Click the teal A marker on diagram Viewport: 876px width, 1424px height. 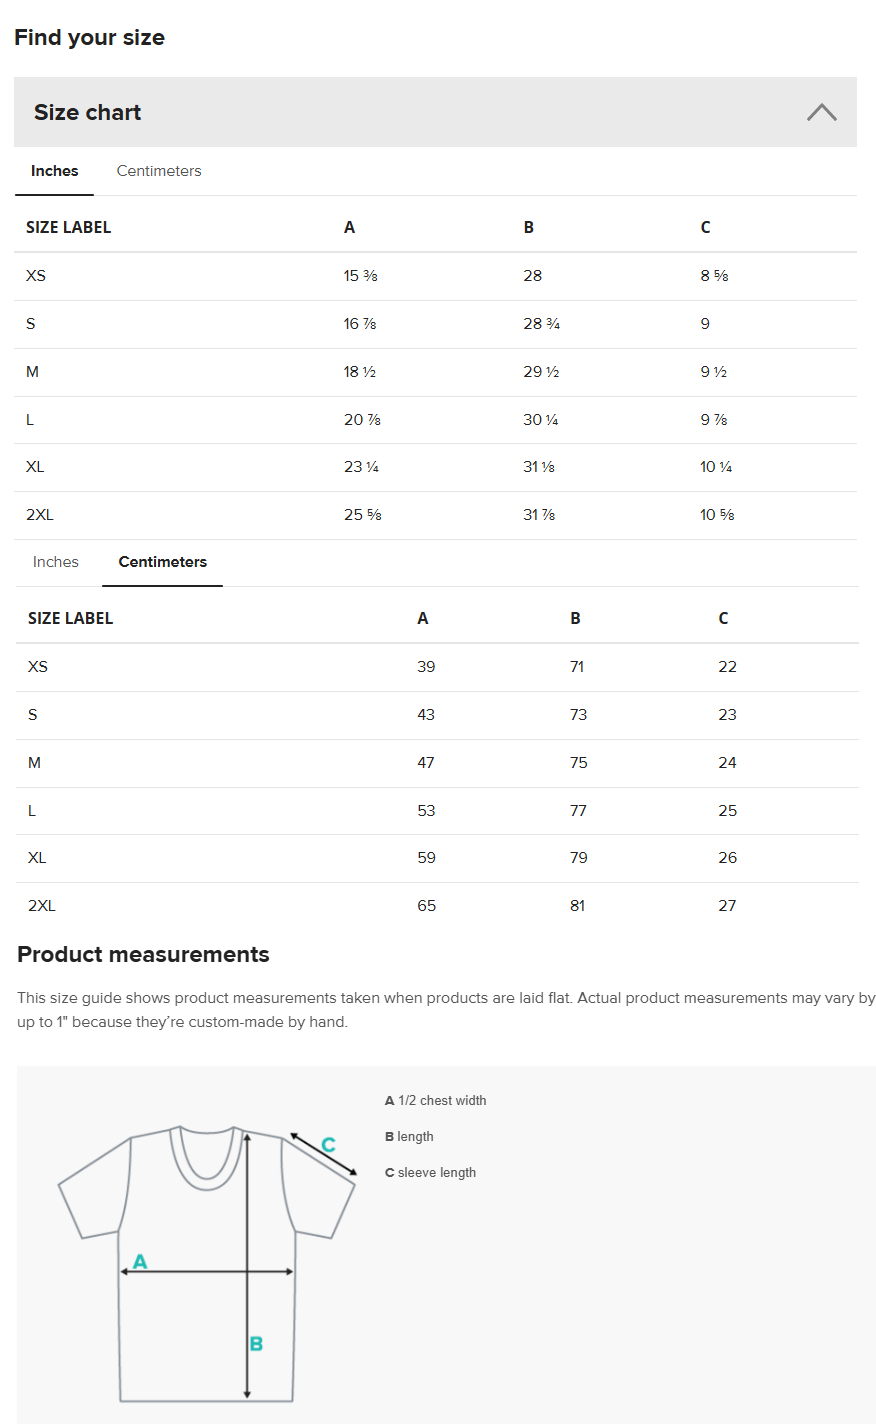[x=140, y=1261]
